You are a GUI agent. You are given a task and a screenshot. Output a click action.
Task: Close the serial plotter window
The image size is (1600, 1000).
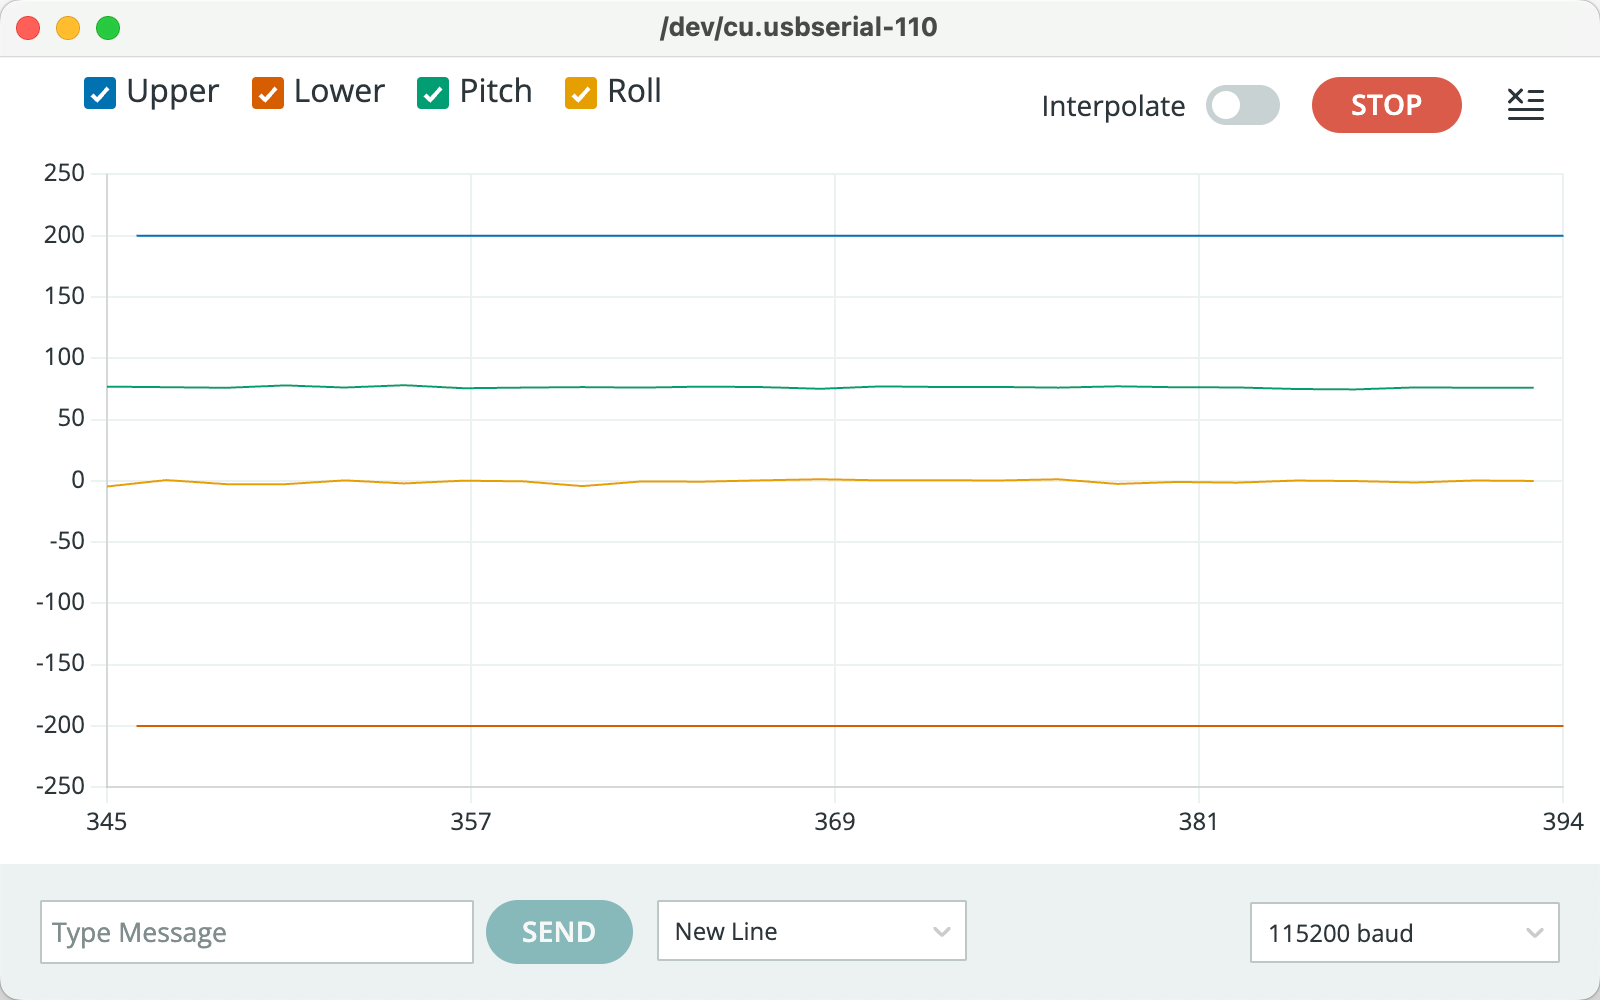coord(28,28)
